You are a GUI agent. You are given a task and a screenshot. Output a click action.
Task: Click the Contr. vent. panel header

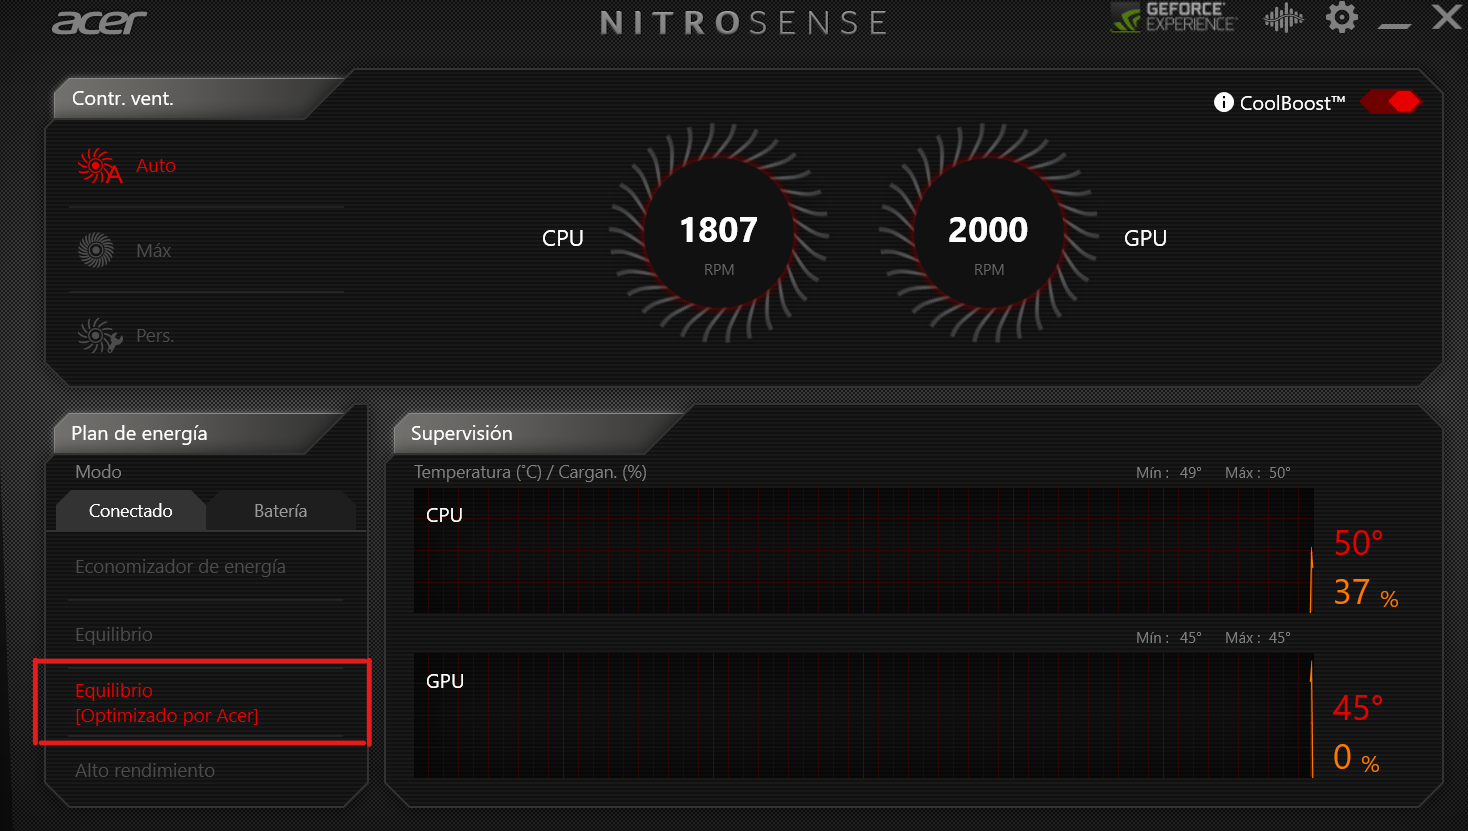(122, 98)
